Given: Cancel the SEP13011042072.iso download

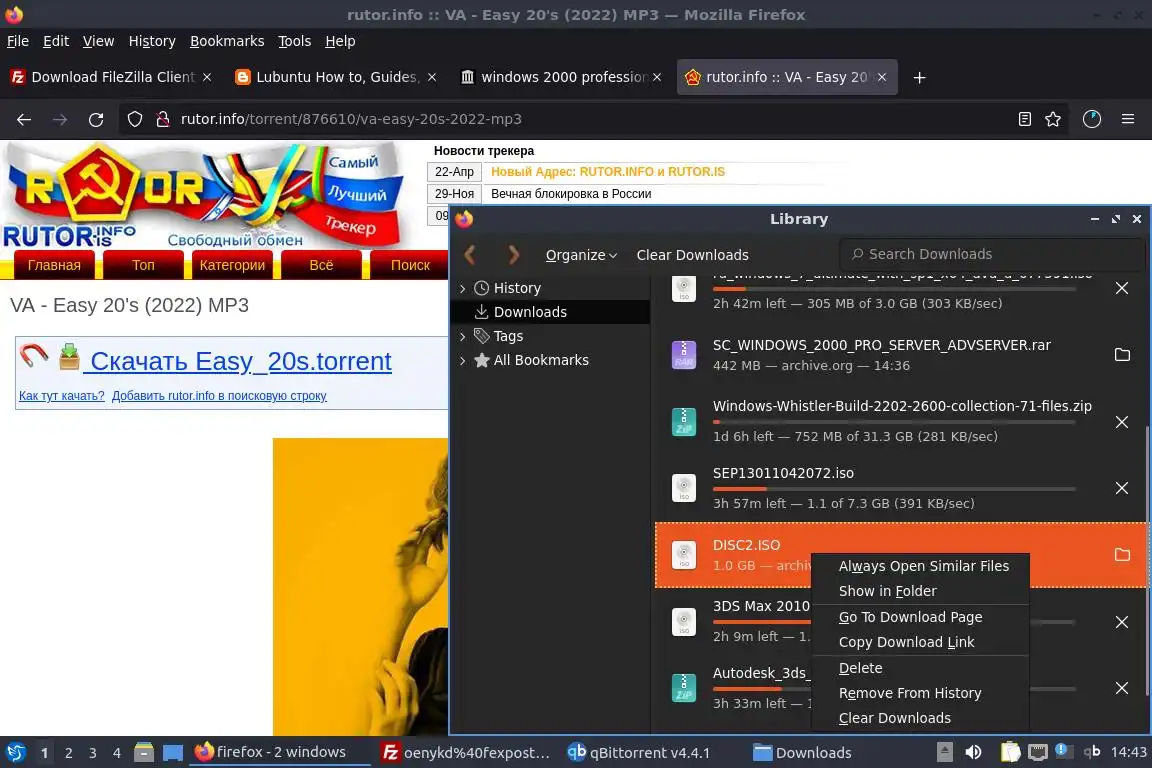Looking at the screenshot, I should point(1122,488).
